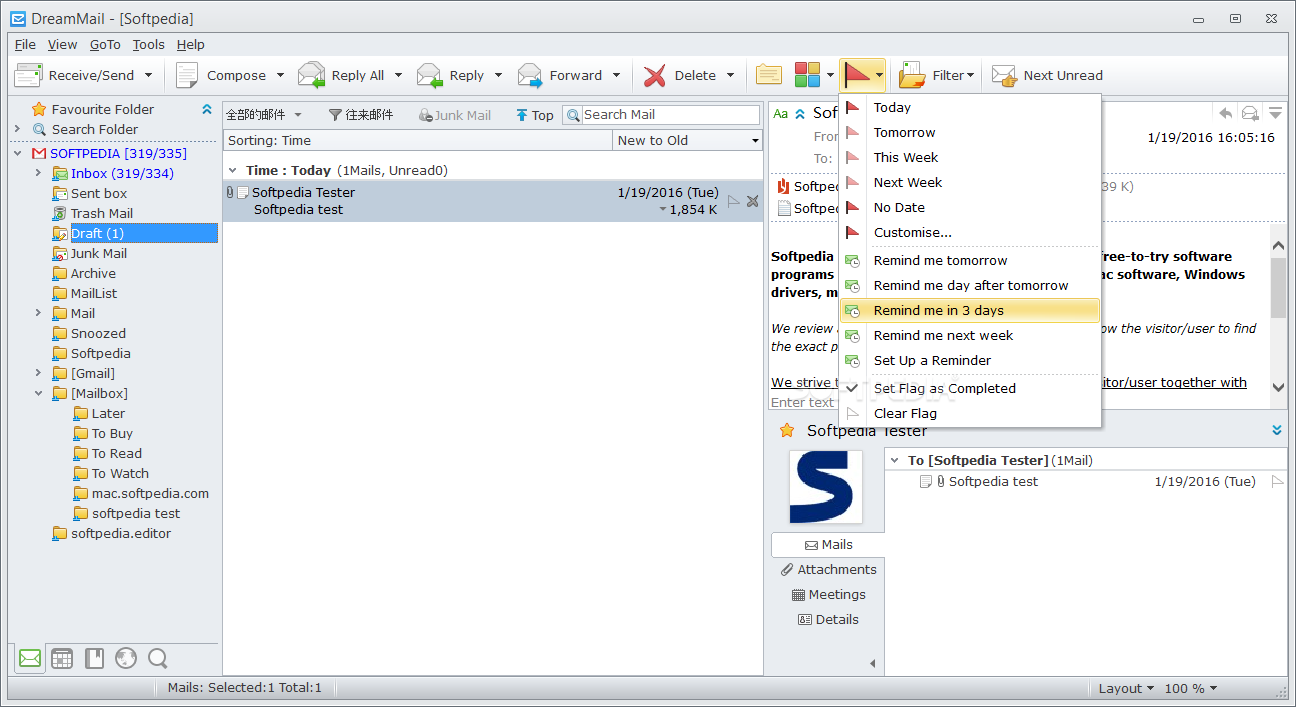Click the Compose new mail icon
This screenshot has width=1296, height=707.
tap(187, 75)
